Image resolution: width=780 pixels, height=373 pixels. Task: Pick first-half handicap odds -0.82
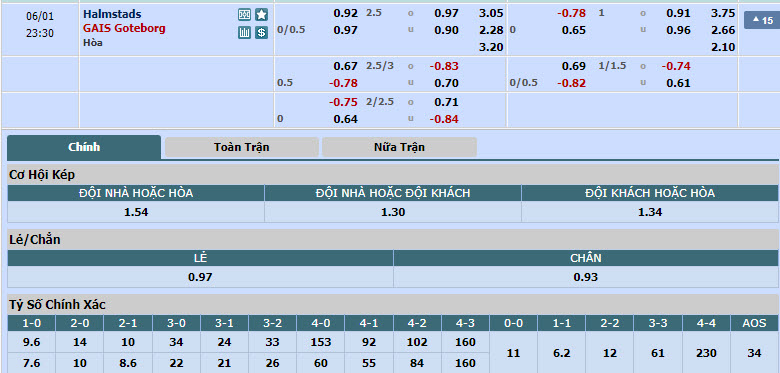572,83
